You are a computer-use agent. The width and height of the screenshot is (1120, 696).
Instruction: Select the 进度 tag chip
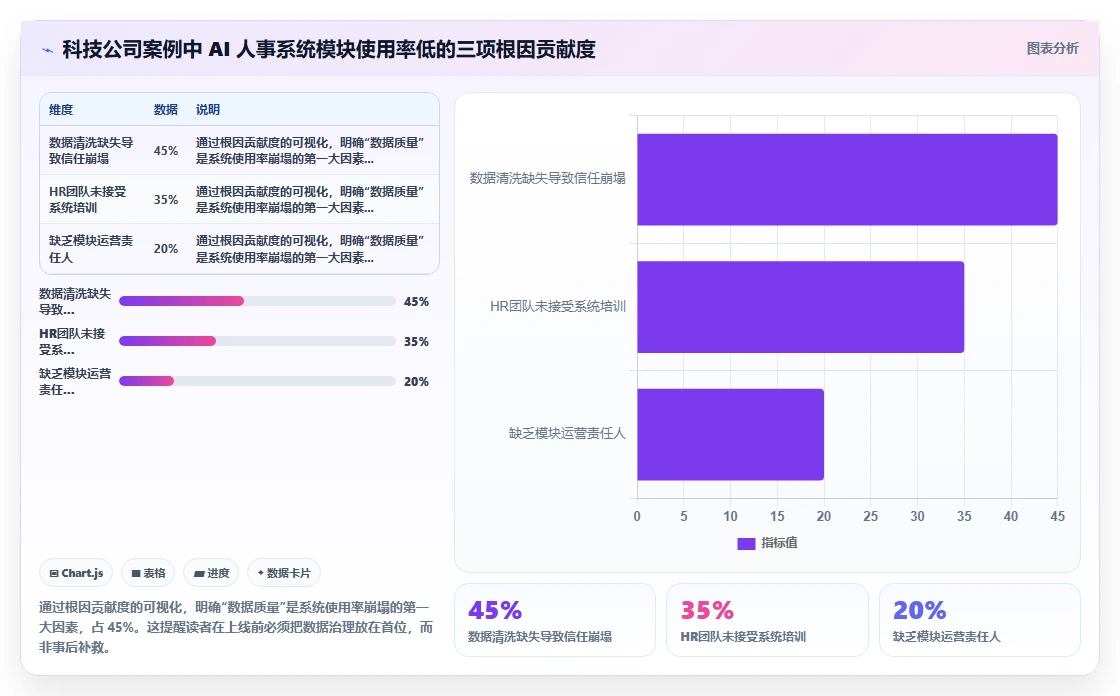click(211, 573)
